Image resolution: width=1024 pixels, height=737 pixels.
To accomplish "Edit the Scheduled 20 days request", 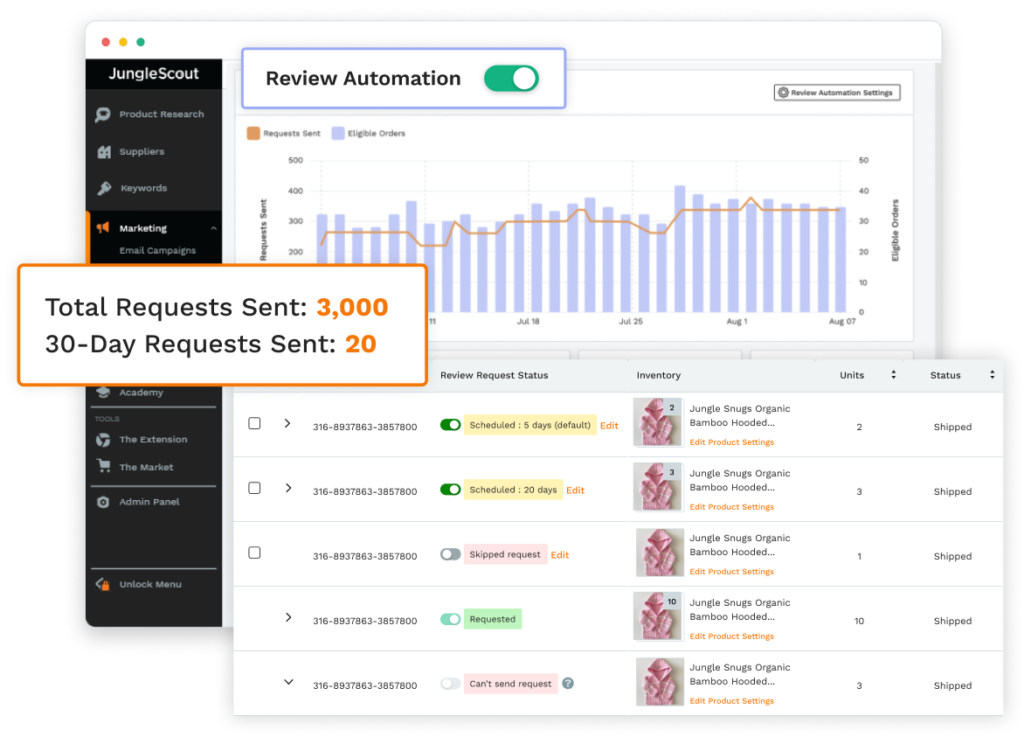I will tap(575, 490).
